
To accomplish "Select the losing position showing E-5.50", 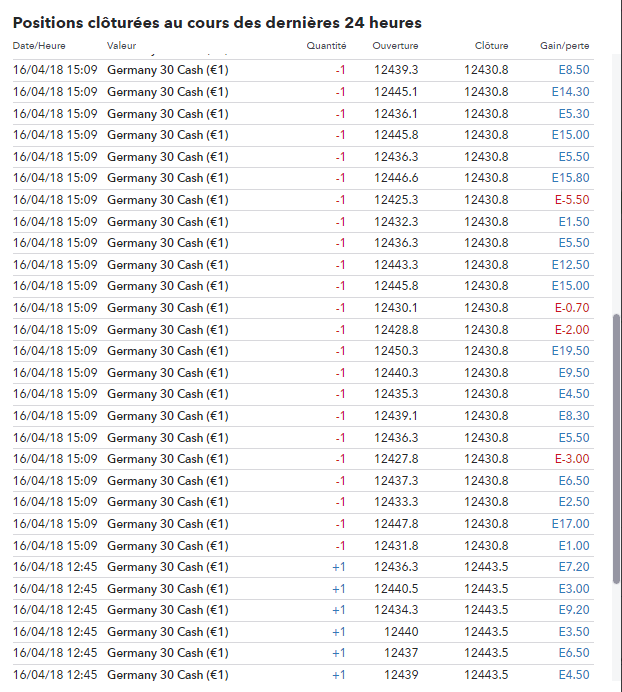I will click(x=300, y=200).
